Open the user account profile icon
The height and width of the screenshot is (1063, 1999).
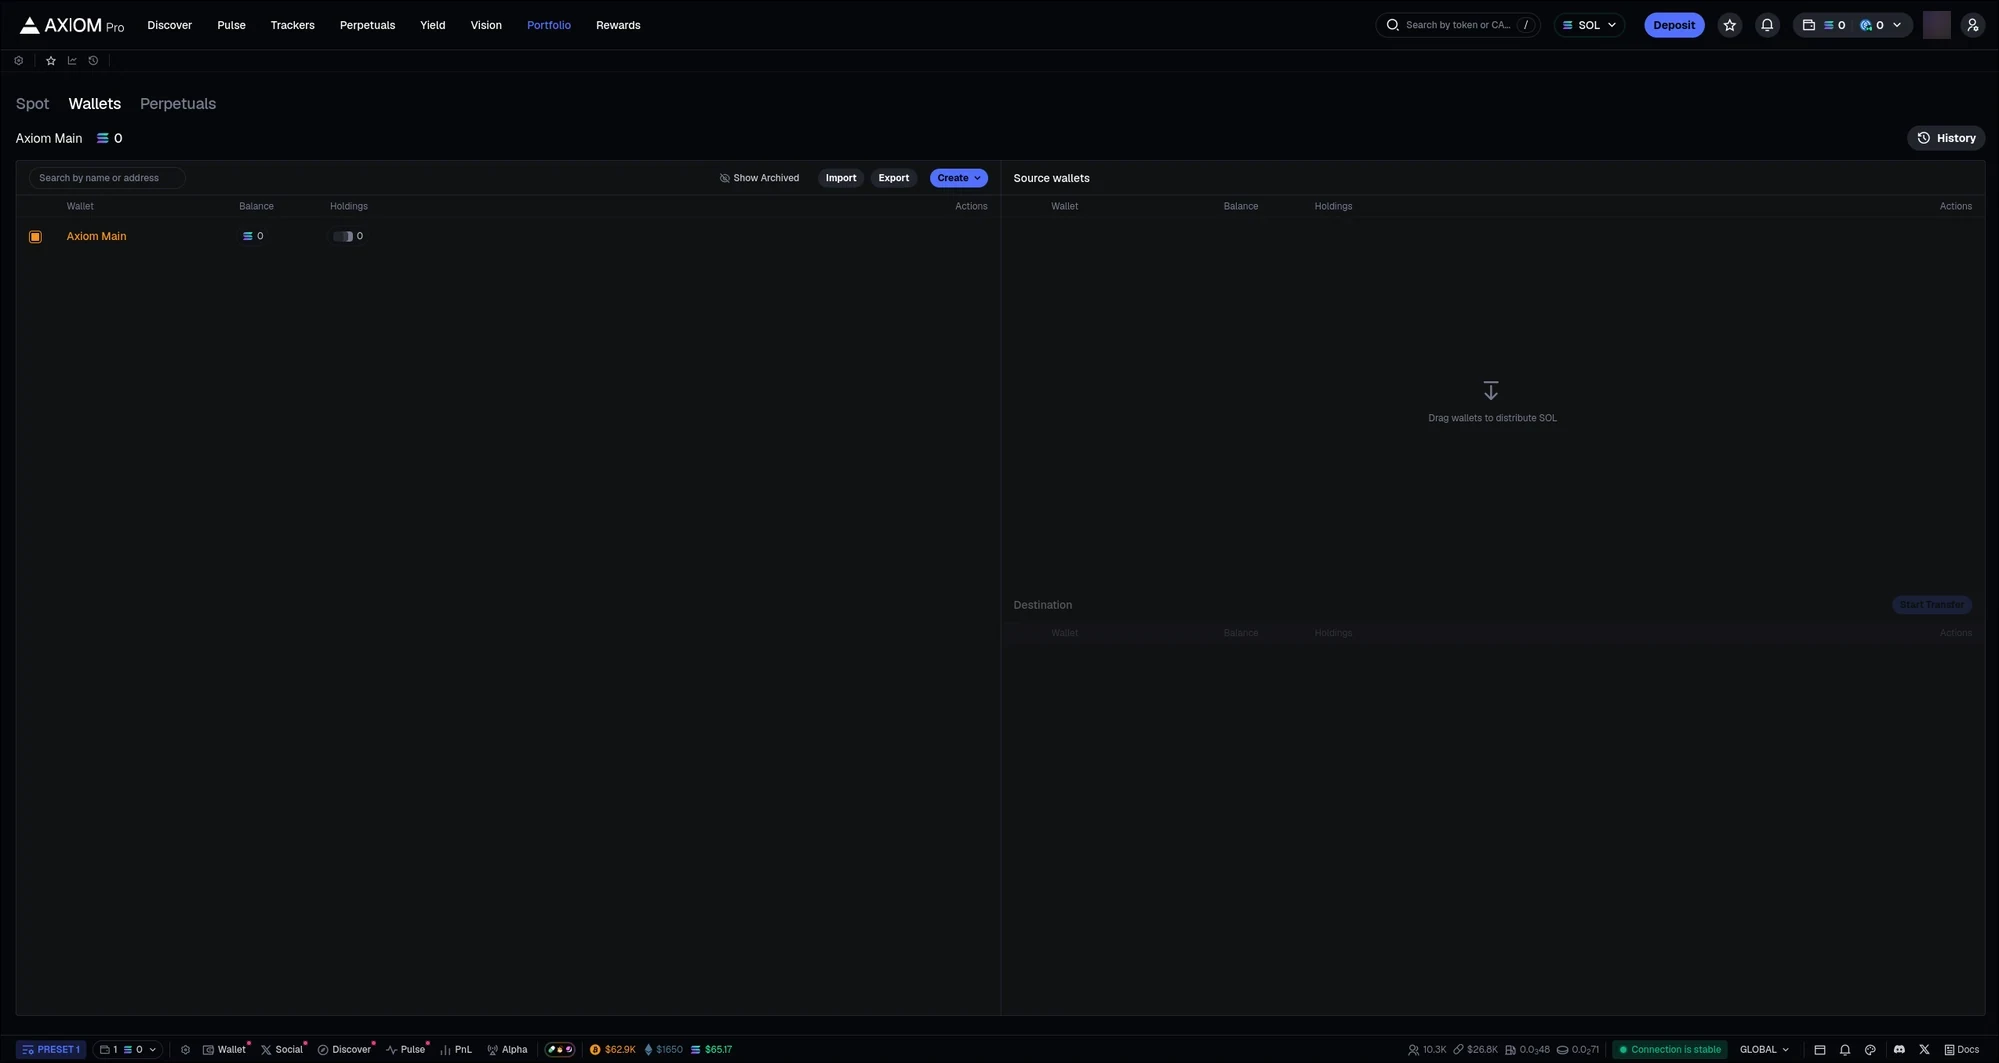pyautogui.click(x=1972, y=25)
